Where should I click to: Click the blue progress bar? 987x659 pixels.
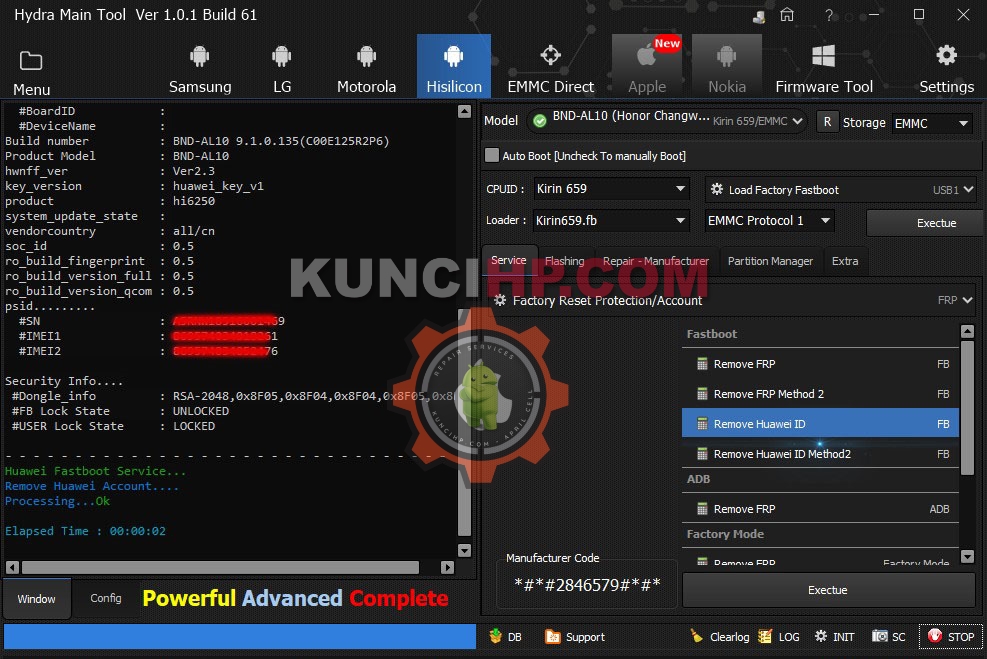pos(240,636)
